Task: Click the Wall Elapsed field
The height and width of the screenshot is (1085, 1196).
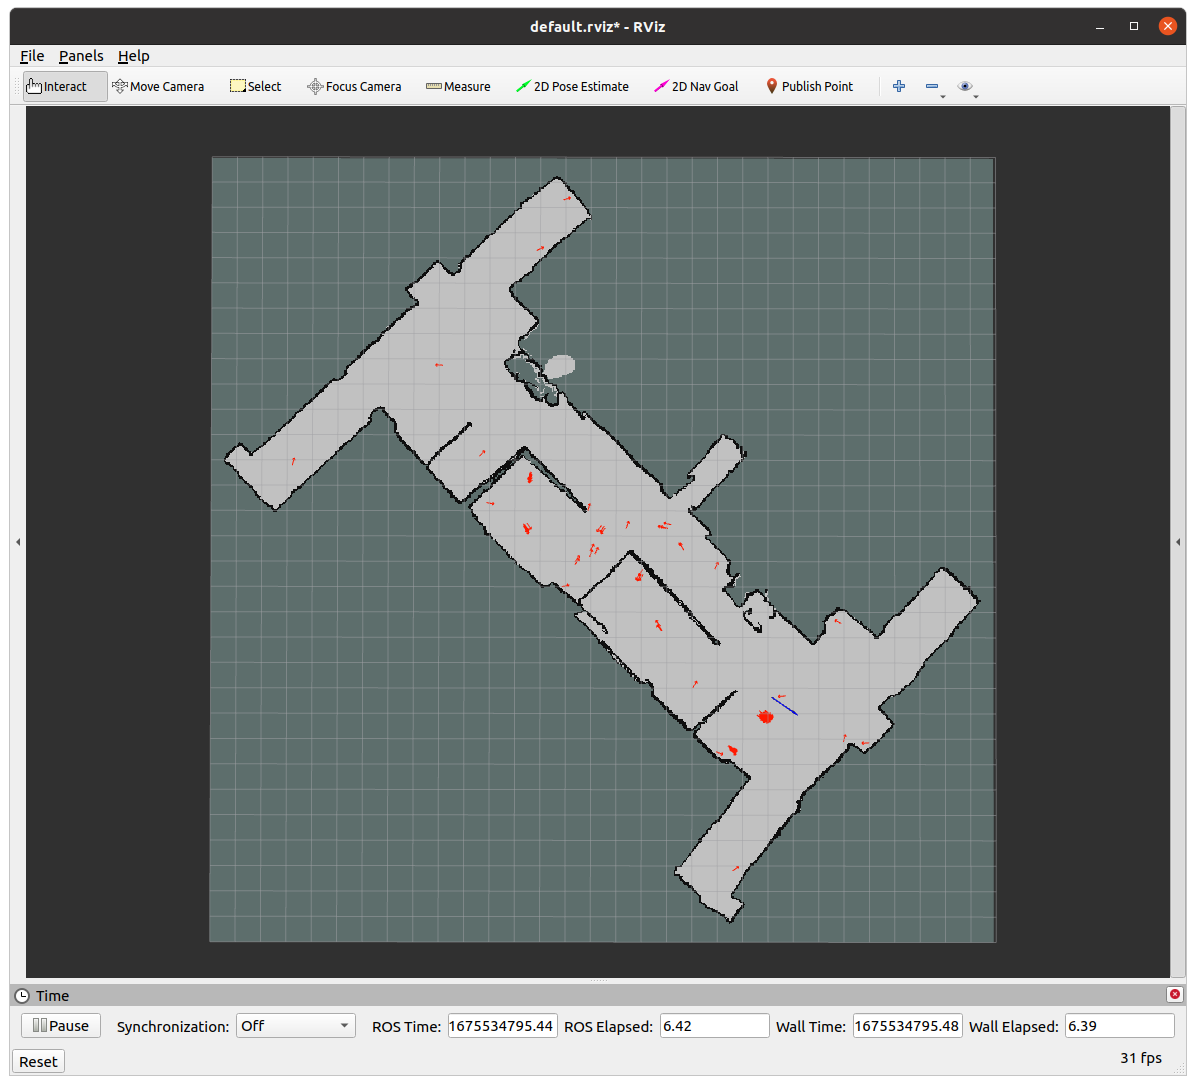Action: (1119, 1025)
